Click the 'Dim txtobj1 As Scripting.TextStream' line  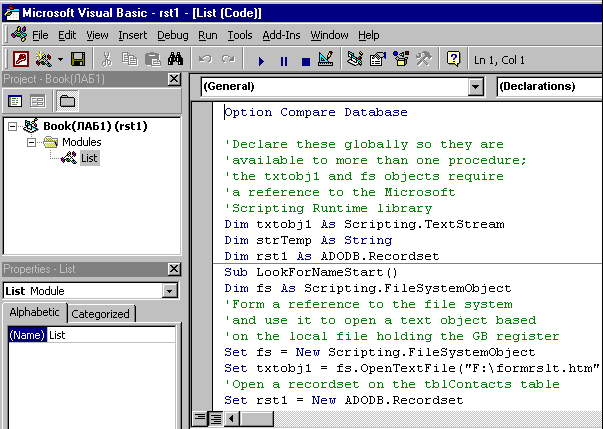coord(364,224)
